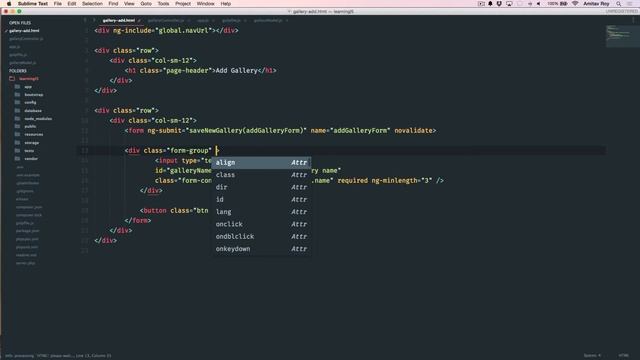
Task: Open package.json in the sidebar
Action: (x=27, y=231)
